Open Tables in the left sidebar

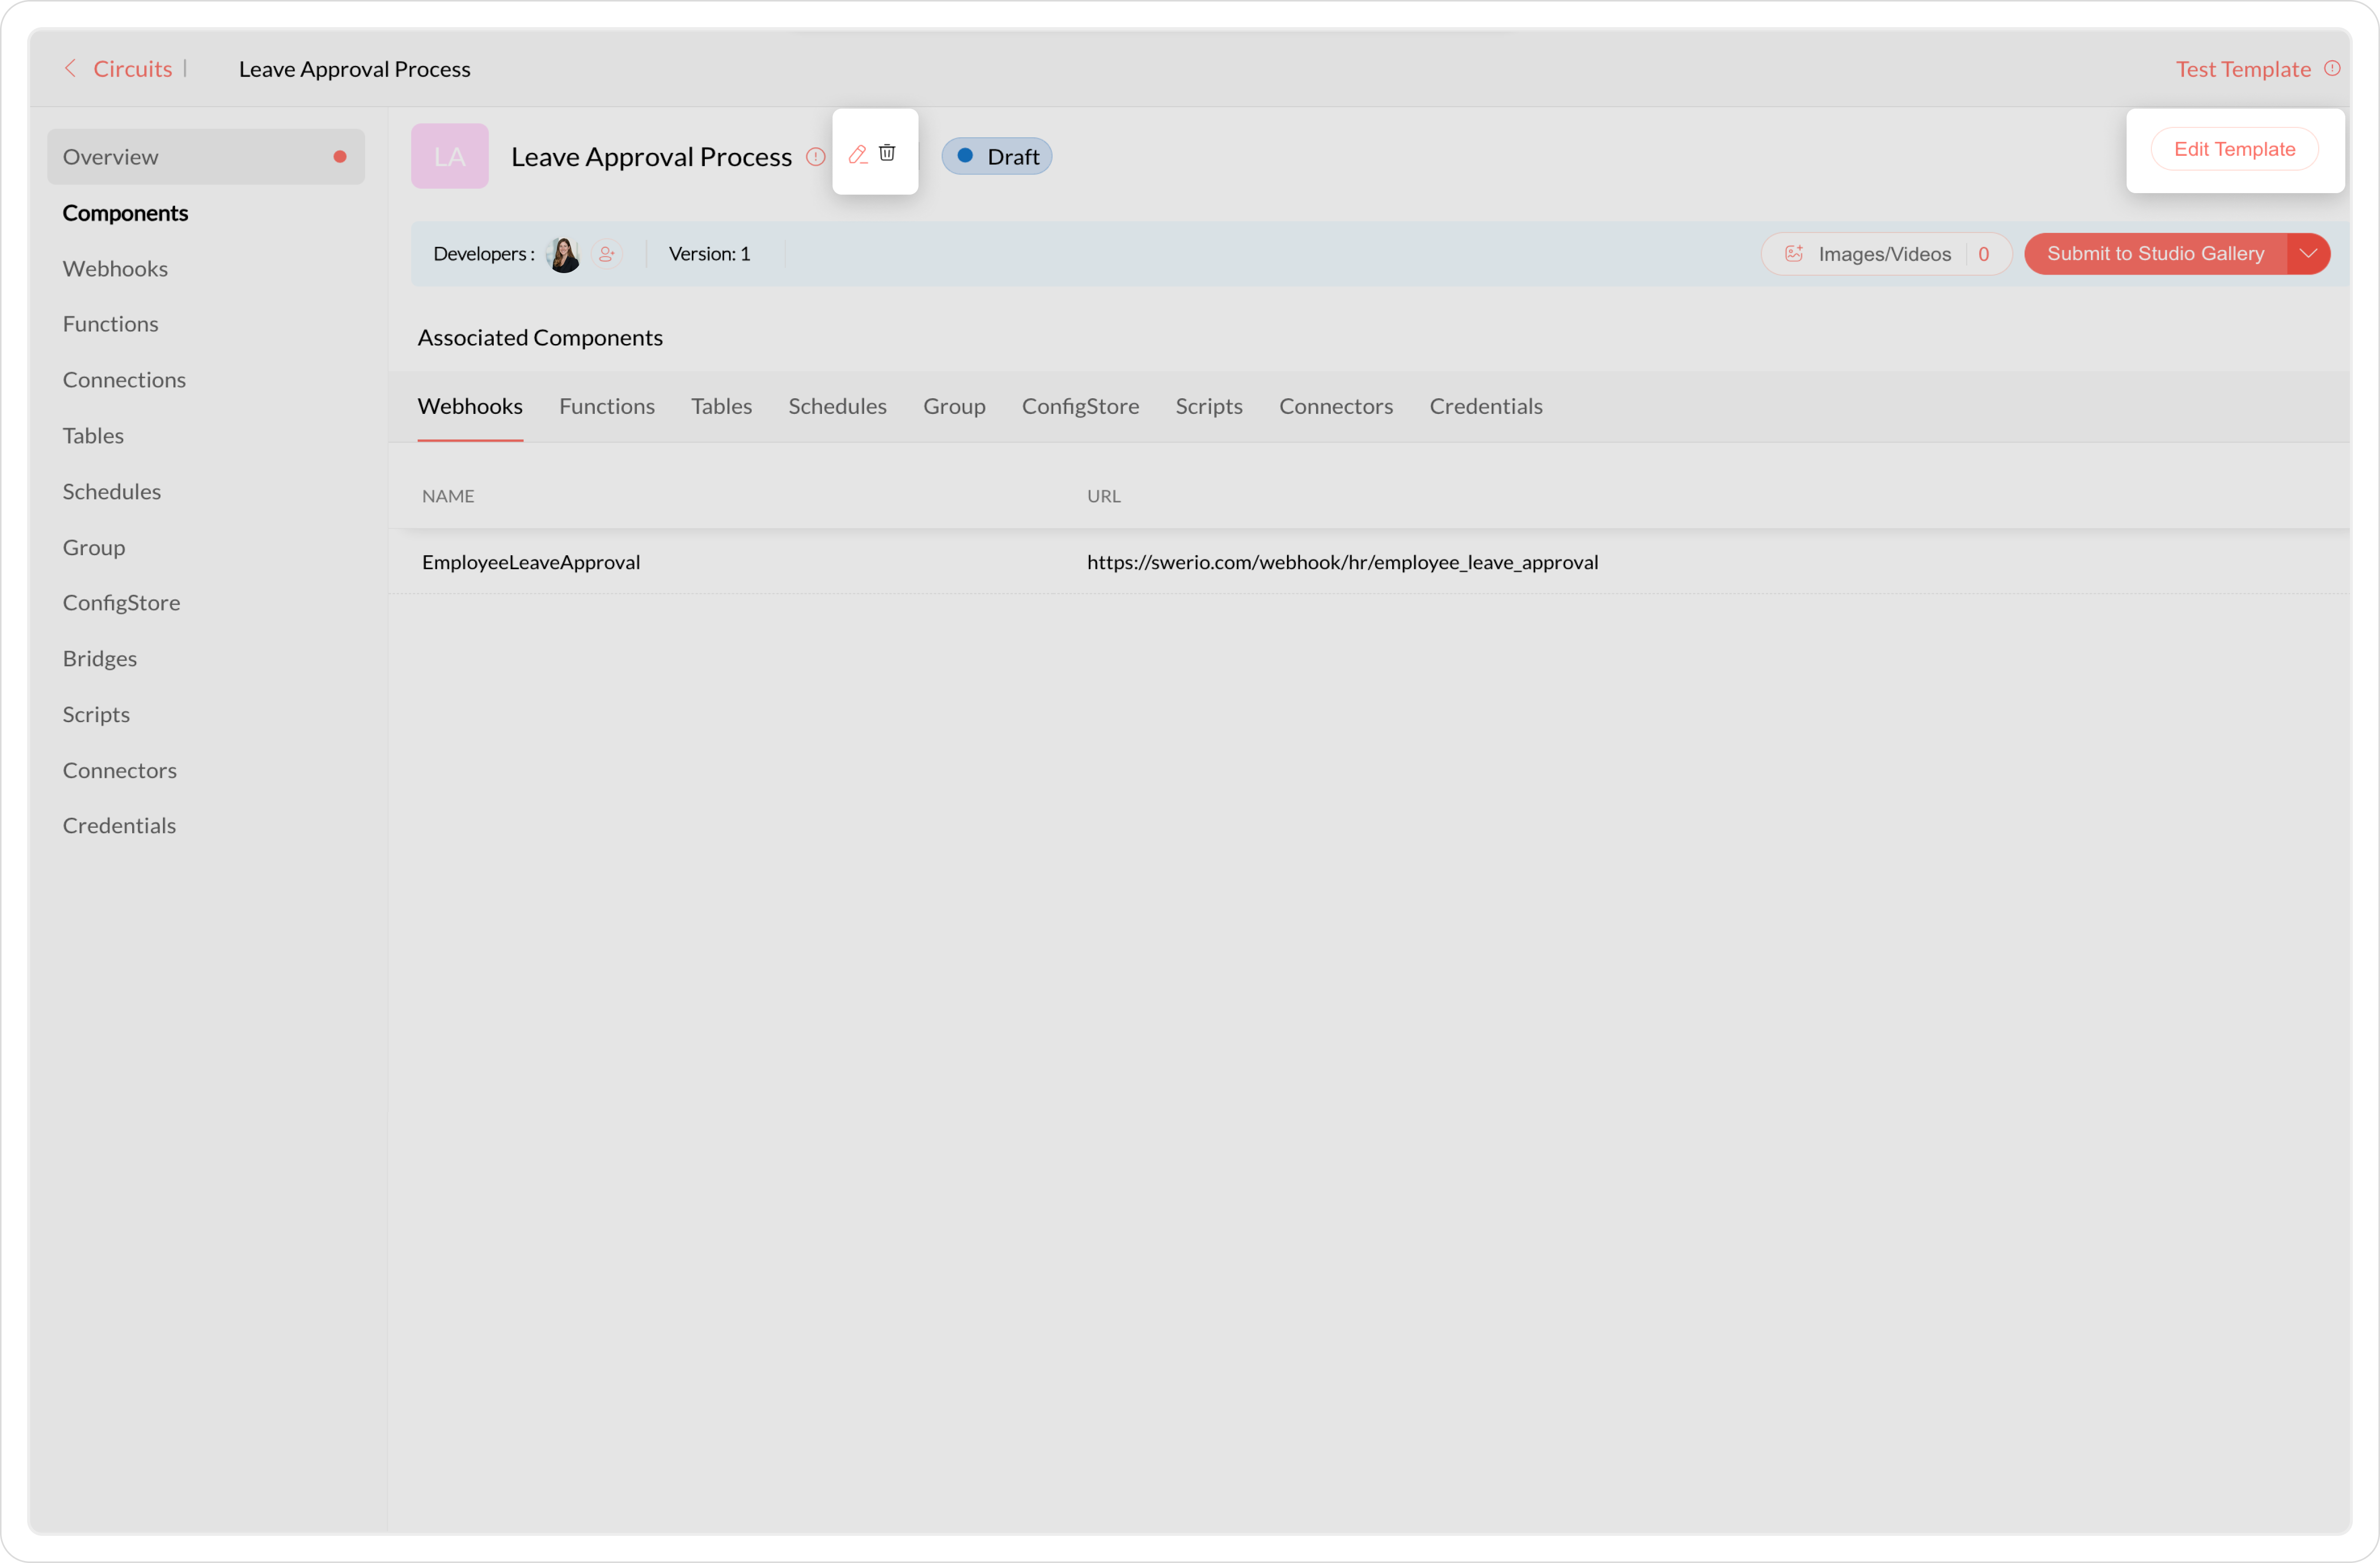[x=93, y=436]
